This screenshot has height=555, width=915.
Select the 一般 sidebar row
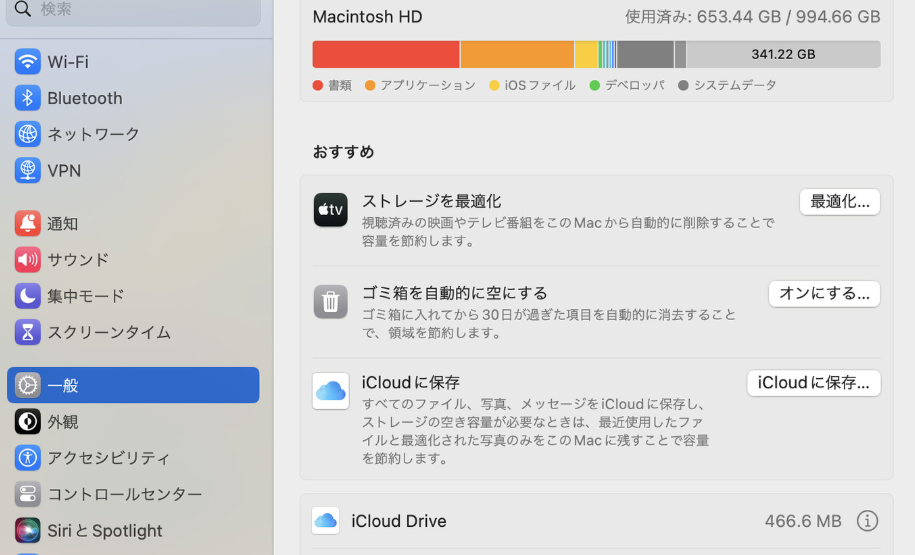133,385
